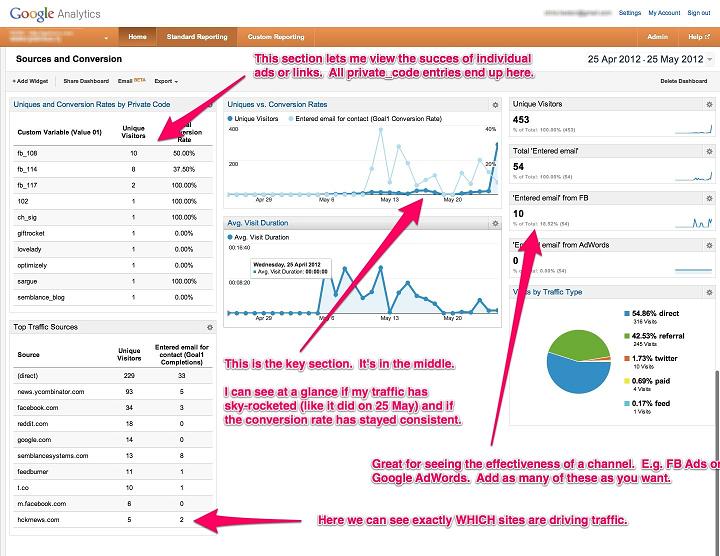Select the giftrocket row
Viewport: 720px width, 556px height.
point(113,233)
